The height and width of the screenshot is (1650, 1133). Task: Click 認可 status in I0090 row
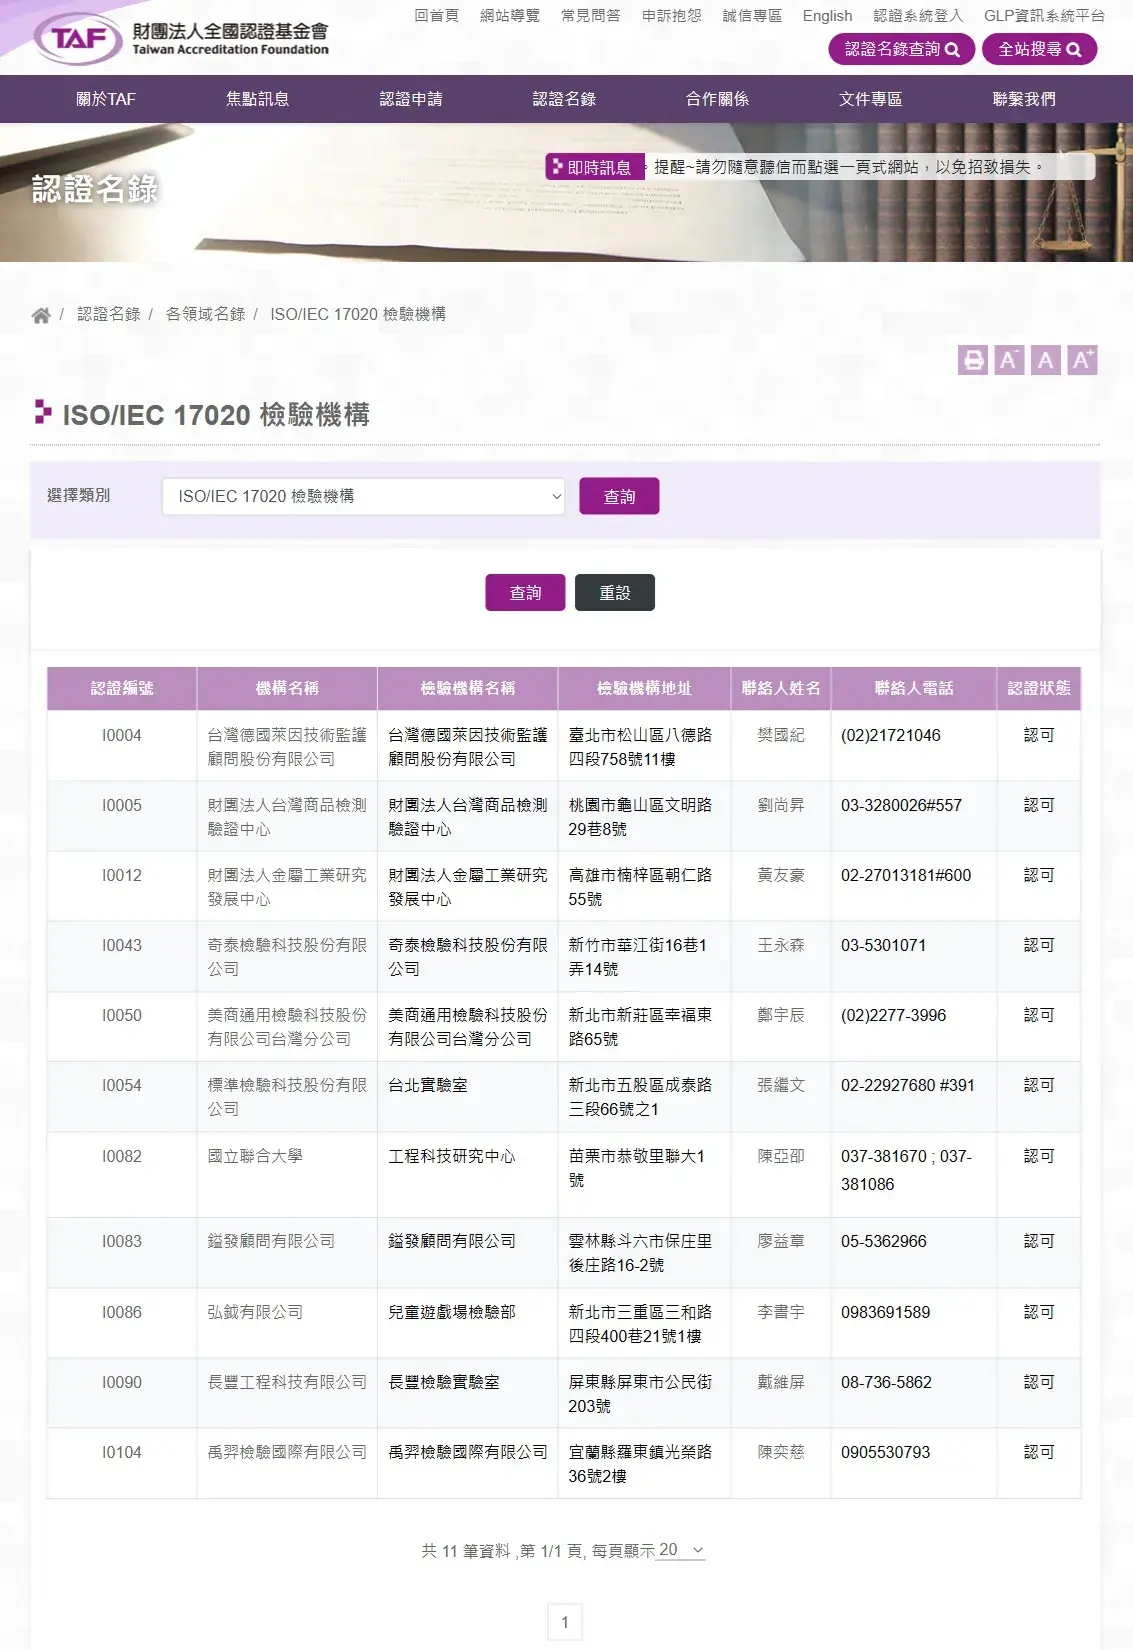1039,1383
